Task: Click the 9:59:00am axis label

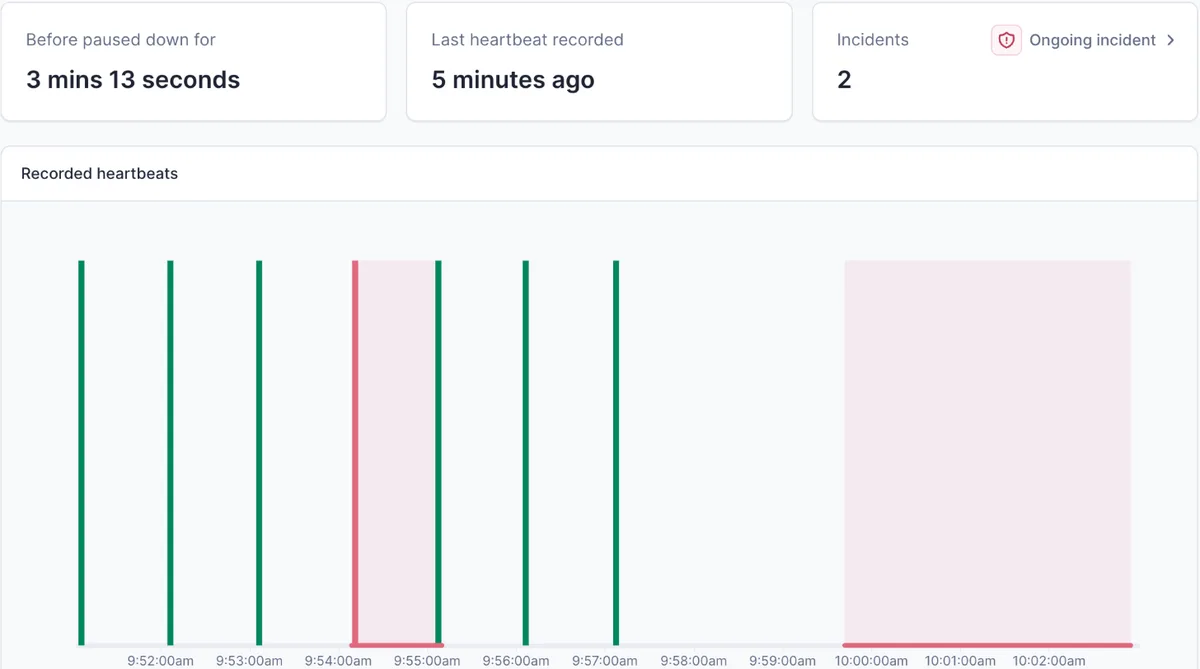Action: coord(783,661)
